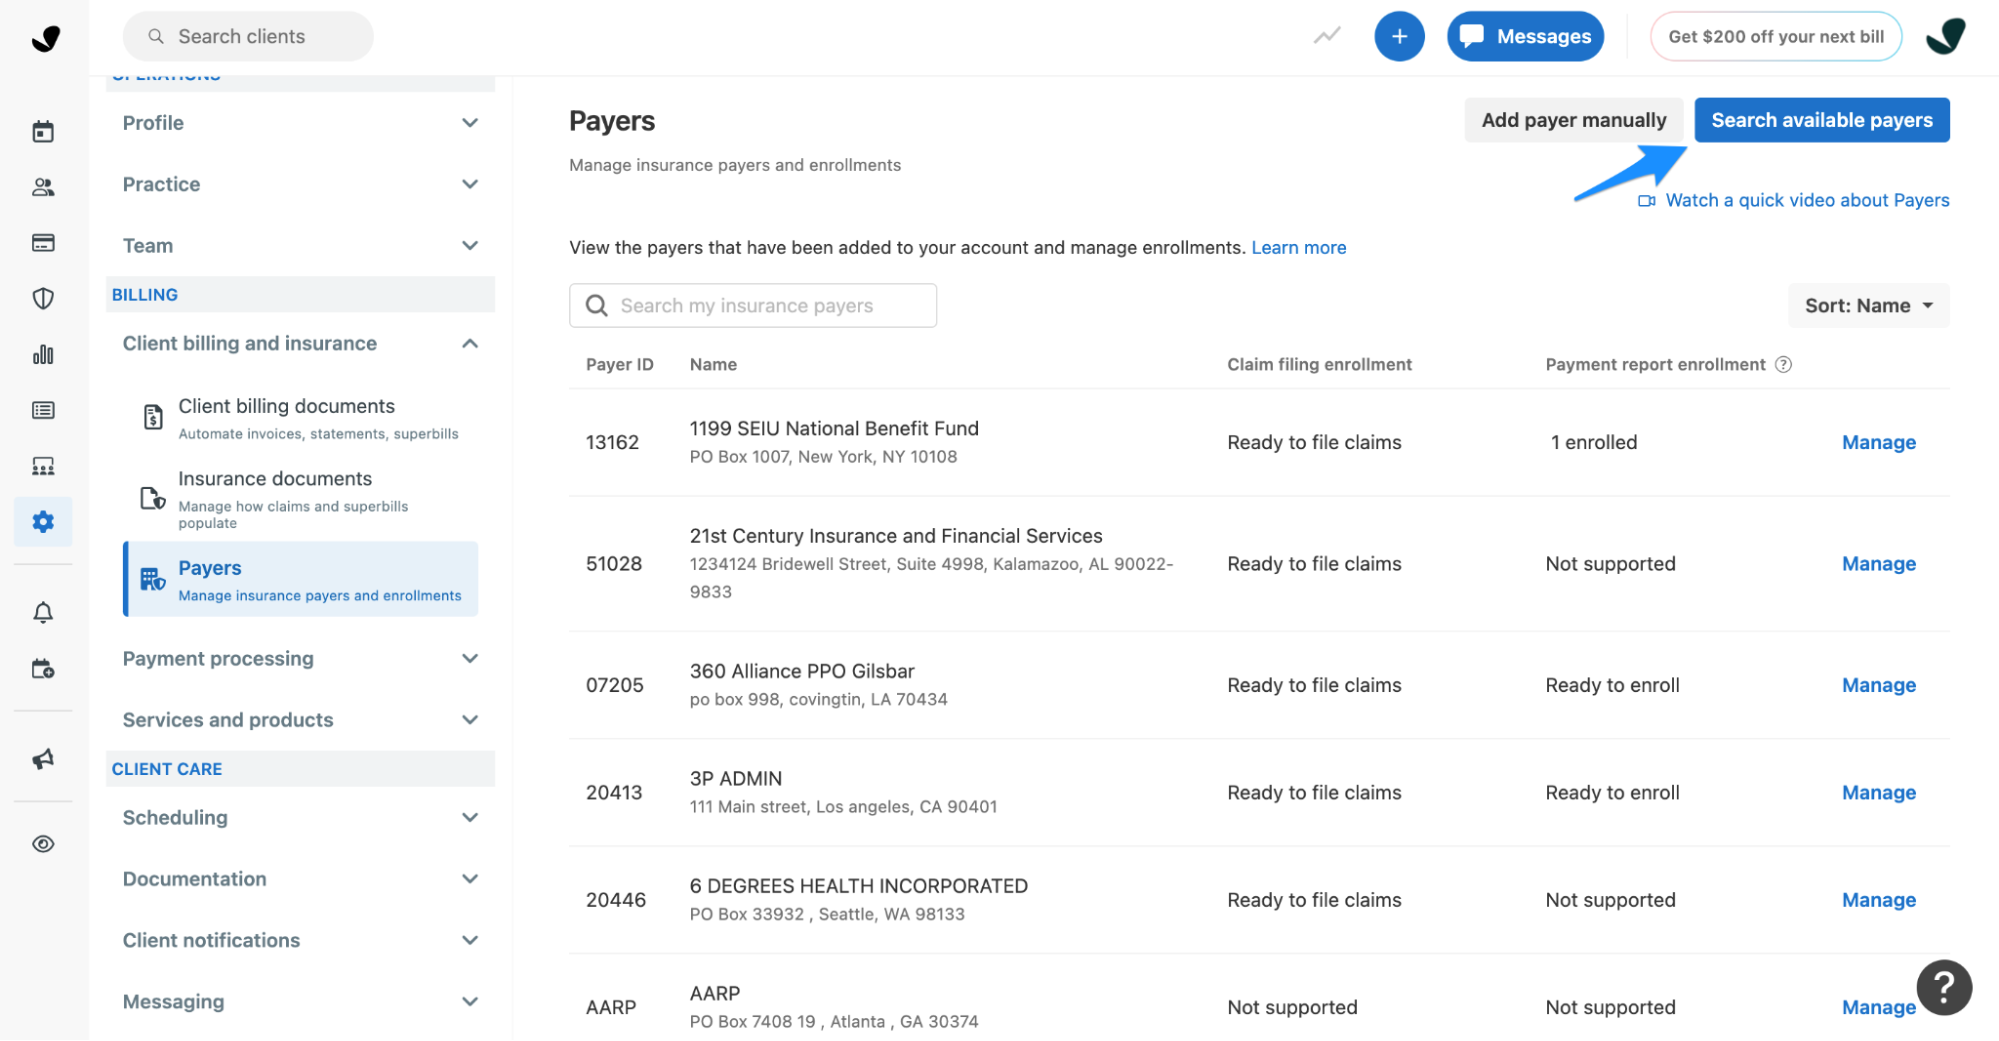Click the Payer ID column header
This screenshot has height=1041, width=1999.
point(620,365)
